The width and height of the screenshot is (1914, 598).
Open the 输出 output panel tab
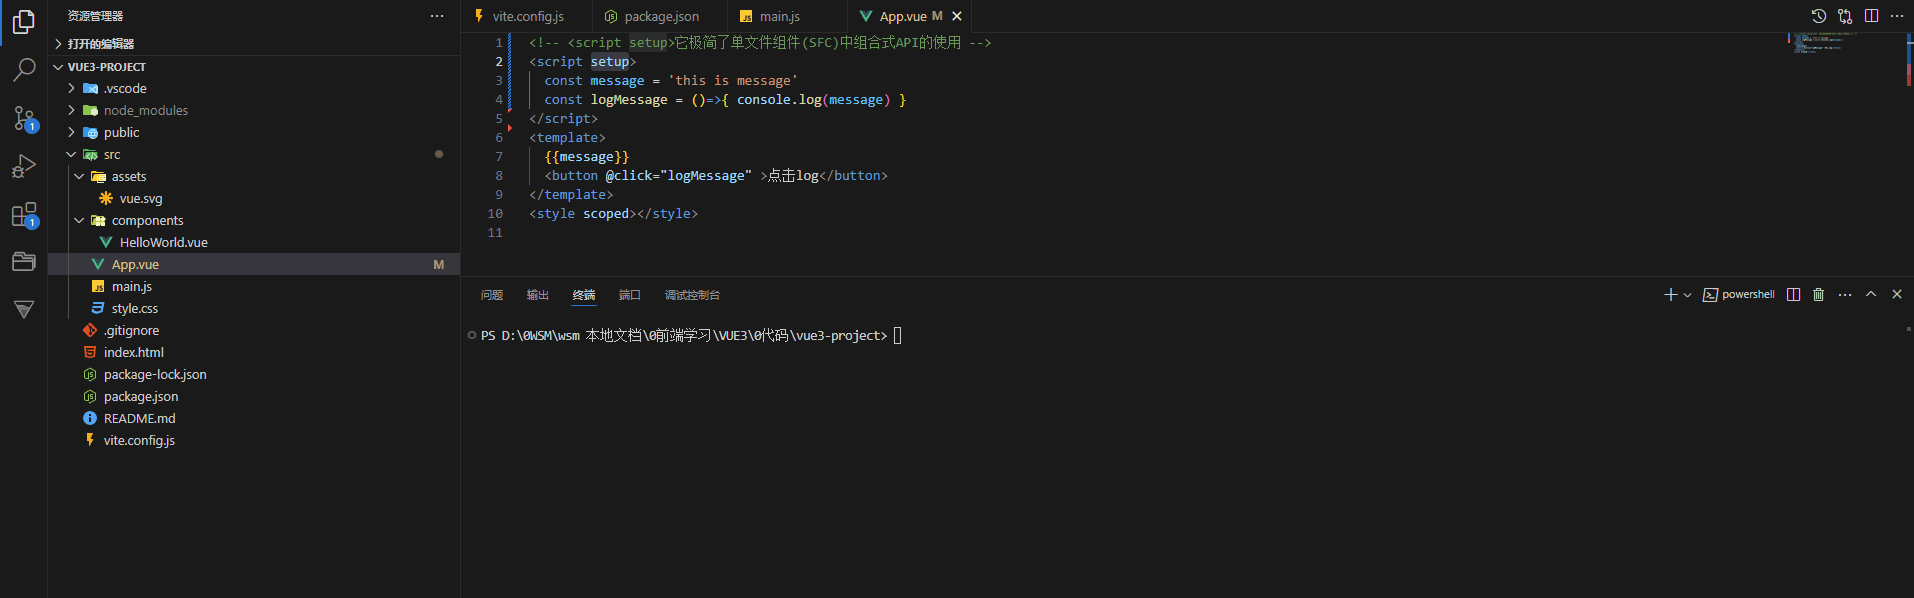point(538,295)
